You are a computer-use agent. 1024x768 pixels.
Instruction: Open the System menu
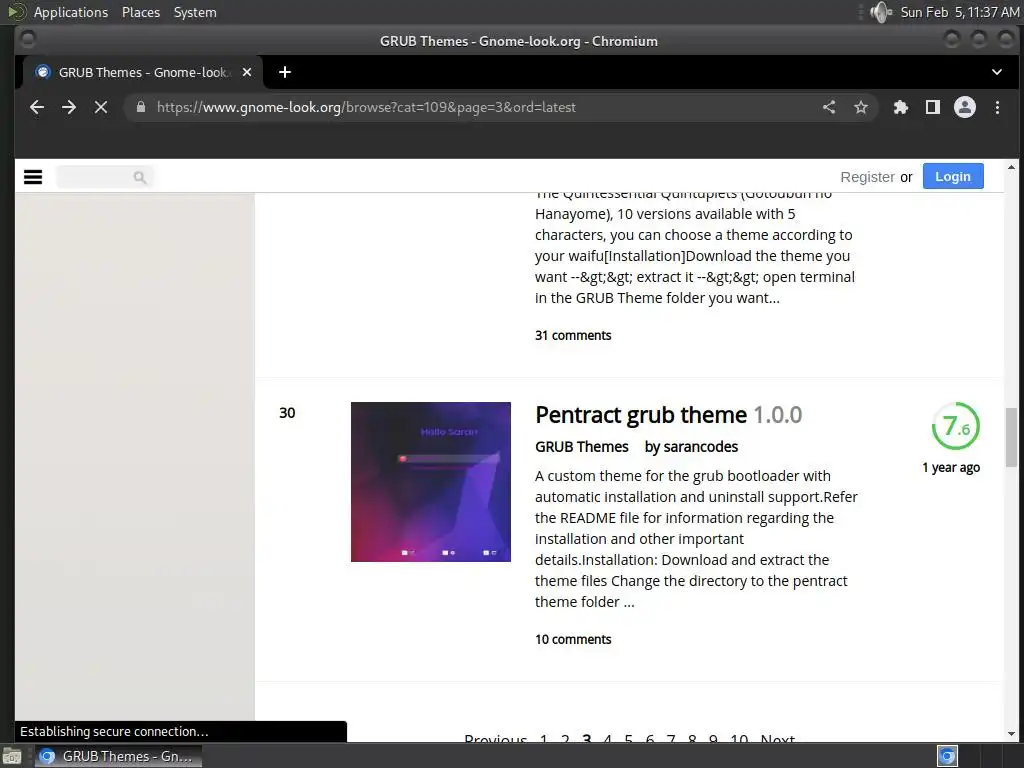click(x=195, y=12)
